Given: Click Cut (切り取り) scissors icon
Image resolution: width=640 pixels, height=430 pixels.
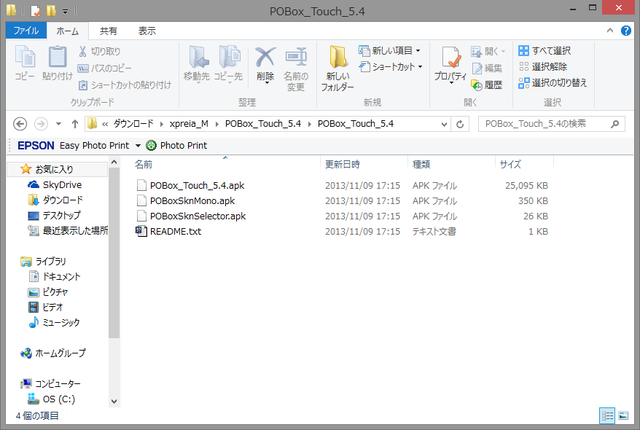Looking at the screenshot, I should (83, 51).
